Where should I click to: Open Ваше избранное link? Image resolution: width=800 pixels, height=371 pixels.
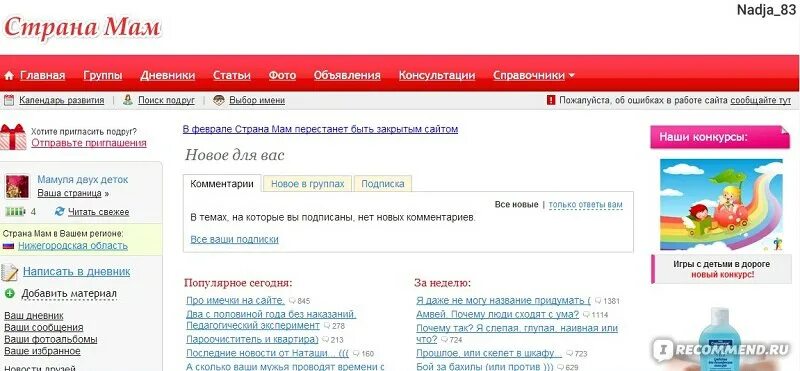tap(42, 351)
